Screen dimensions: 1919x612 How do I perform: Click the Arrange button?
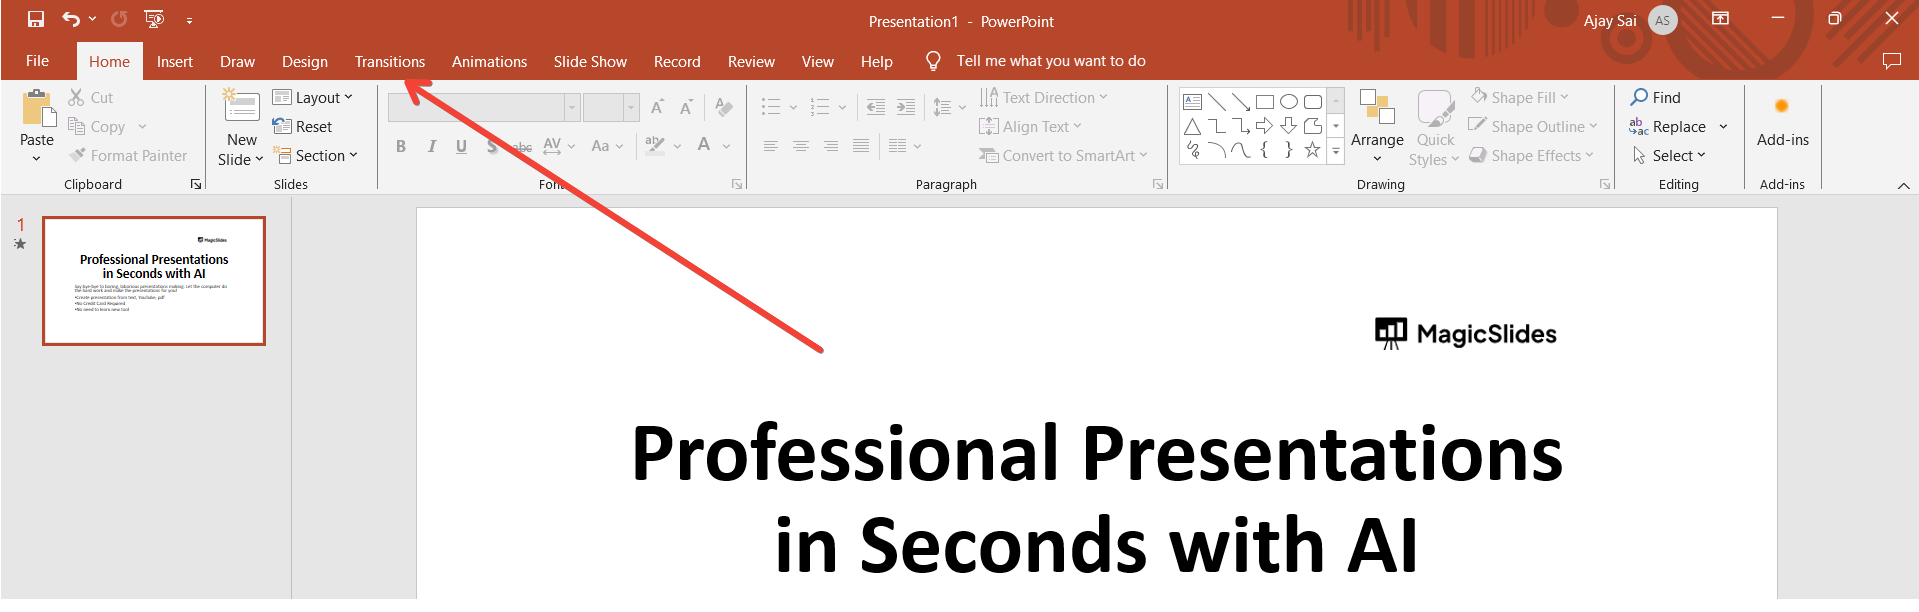click(x=1377, y=127)
